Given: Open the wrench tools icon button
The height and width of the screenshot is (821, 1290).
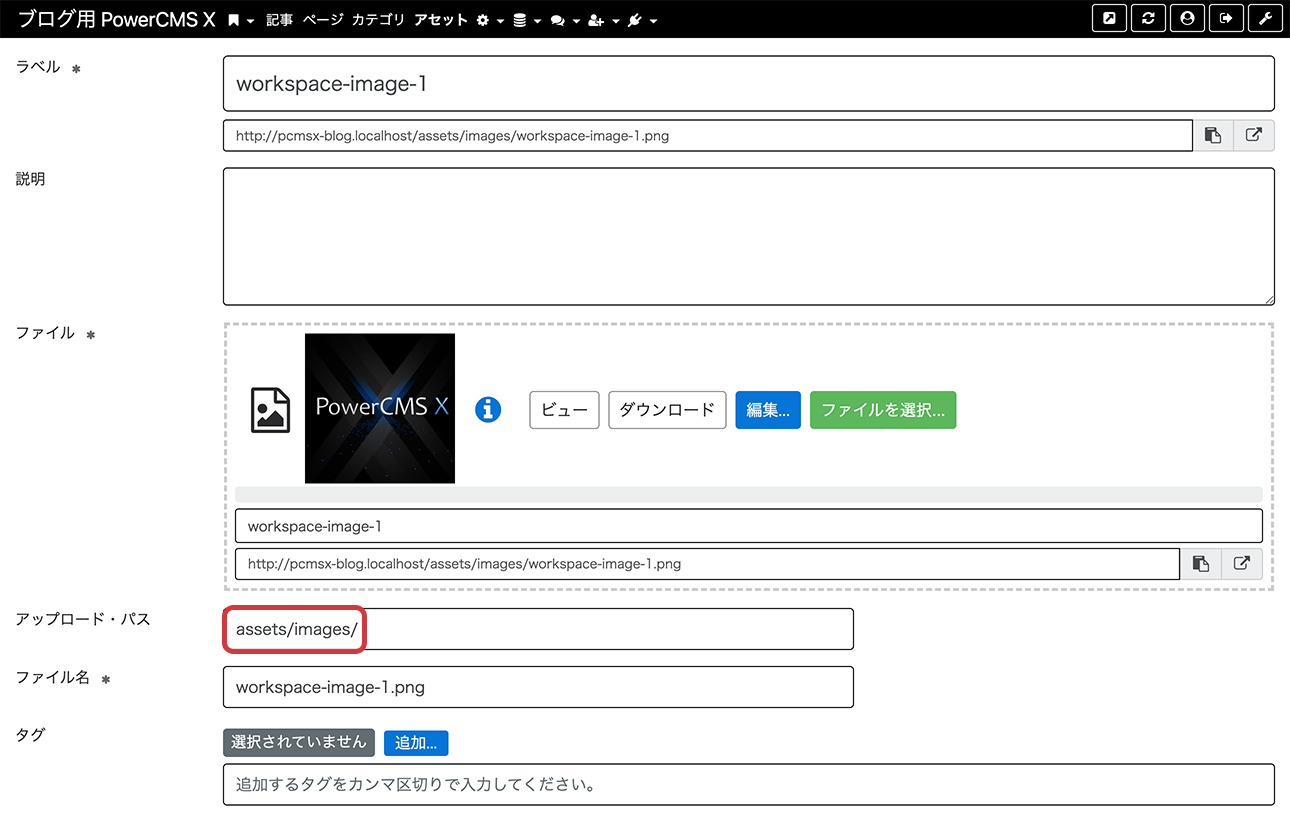Looking at the screenshot, I should (1265, 19).
